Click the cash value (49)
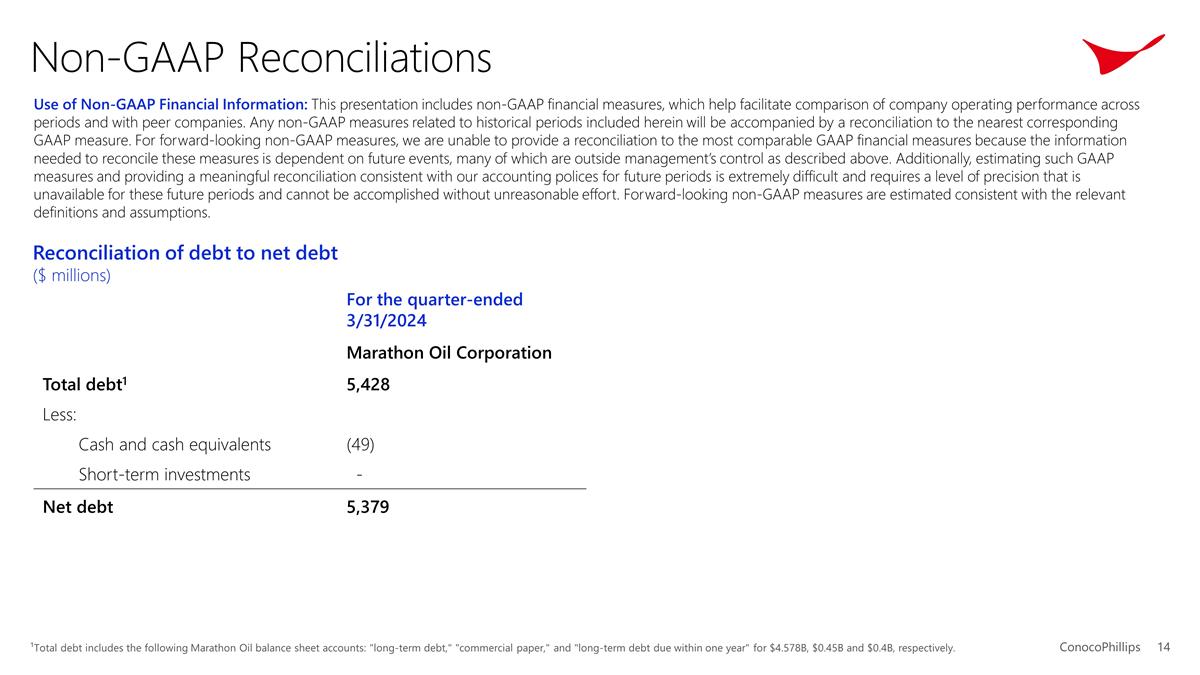Viewport: 1200px width, 675px height. [x=360, y=444]
